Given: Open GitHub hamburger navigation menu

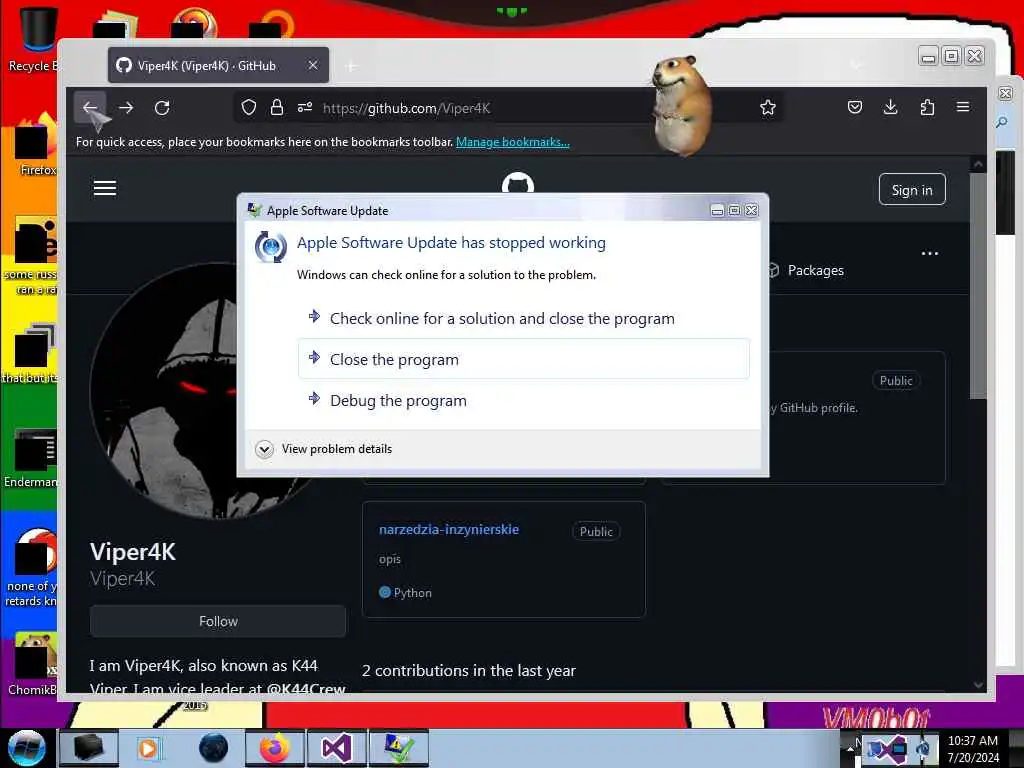Looking at the screenshot, I should coord(104,189).
